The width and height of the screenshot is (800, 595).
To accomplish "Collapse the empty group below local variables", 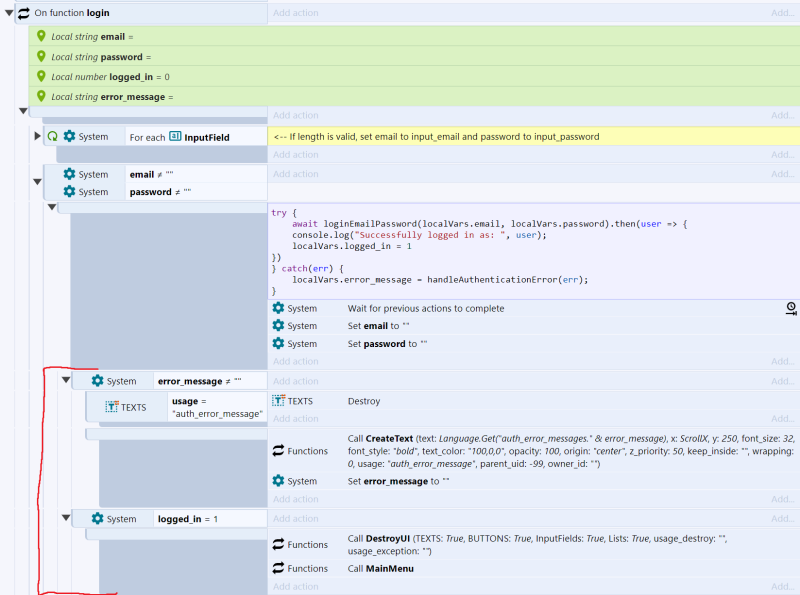I will 23,111.
